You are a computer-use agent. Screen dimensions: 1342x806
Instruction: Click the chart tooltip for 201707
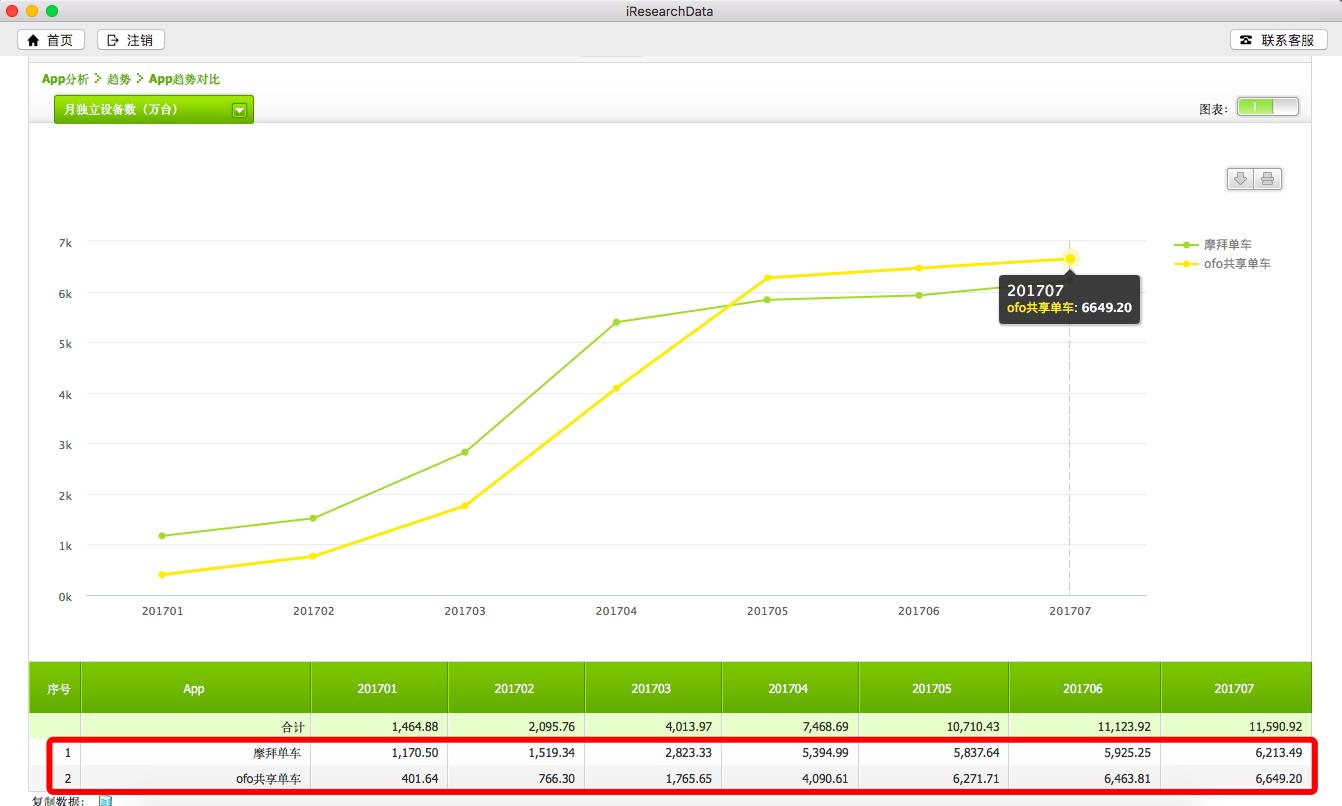1069,299
